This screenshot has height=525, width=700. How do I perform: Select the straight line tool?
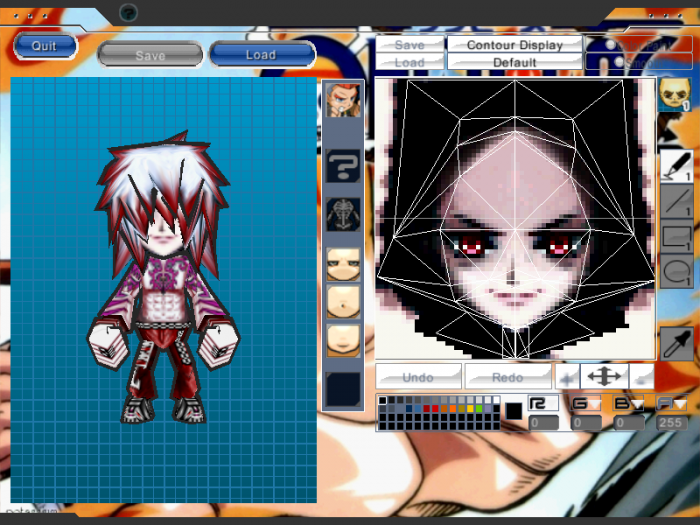pos(676,201)
